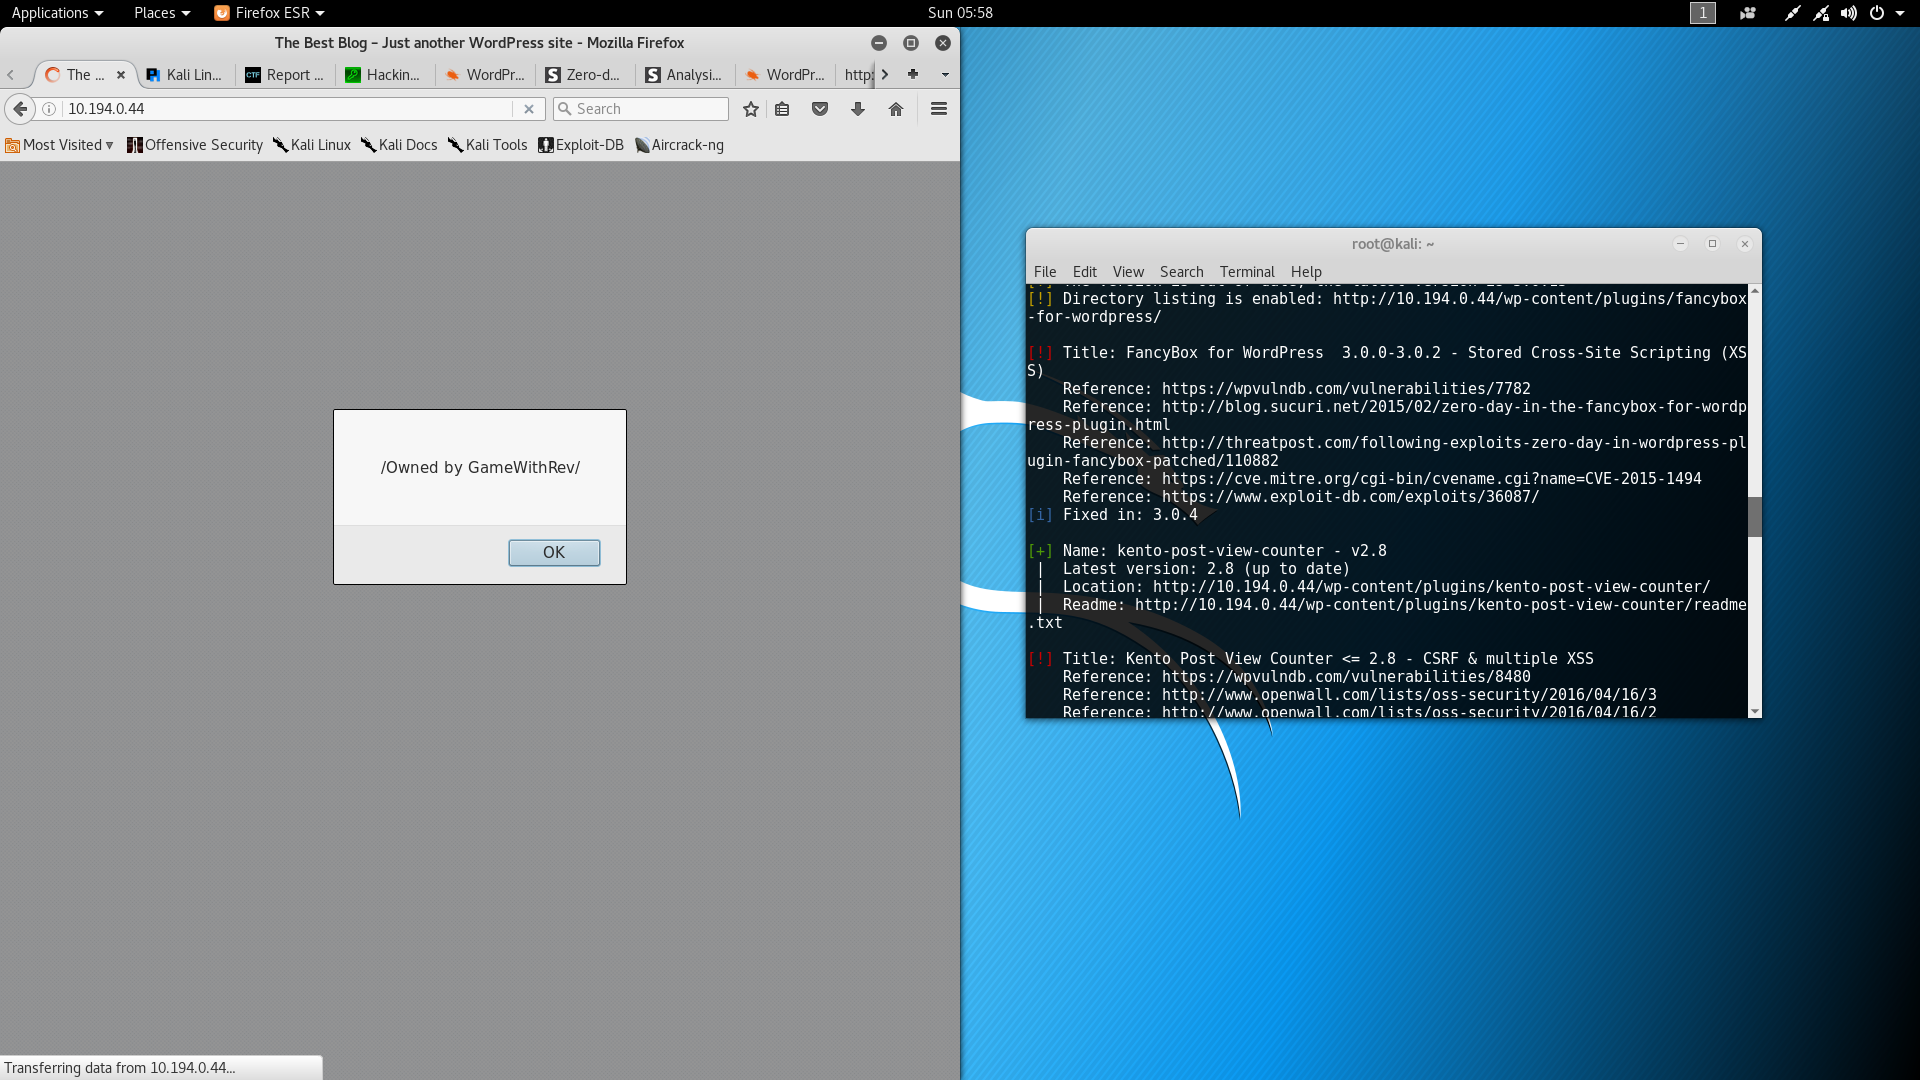Image resolution: width=1920 pixels, height=1080 pixels.
Task: Open Most Visited bookmarks dropdown
Action: pyautogui.click(x=60, y=145)
